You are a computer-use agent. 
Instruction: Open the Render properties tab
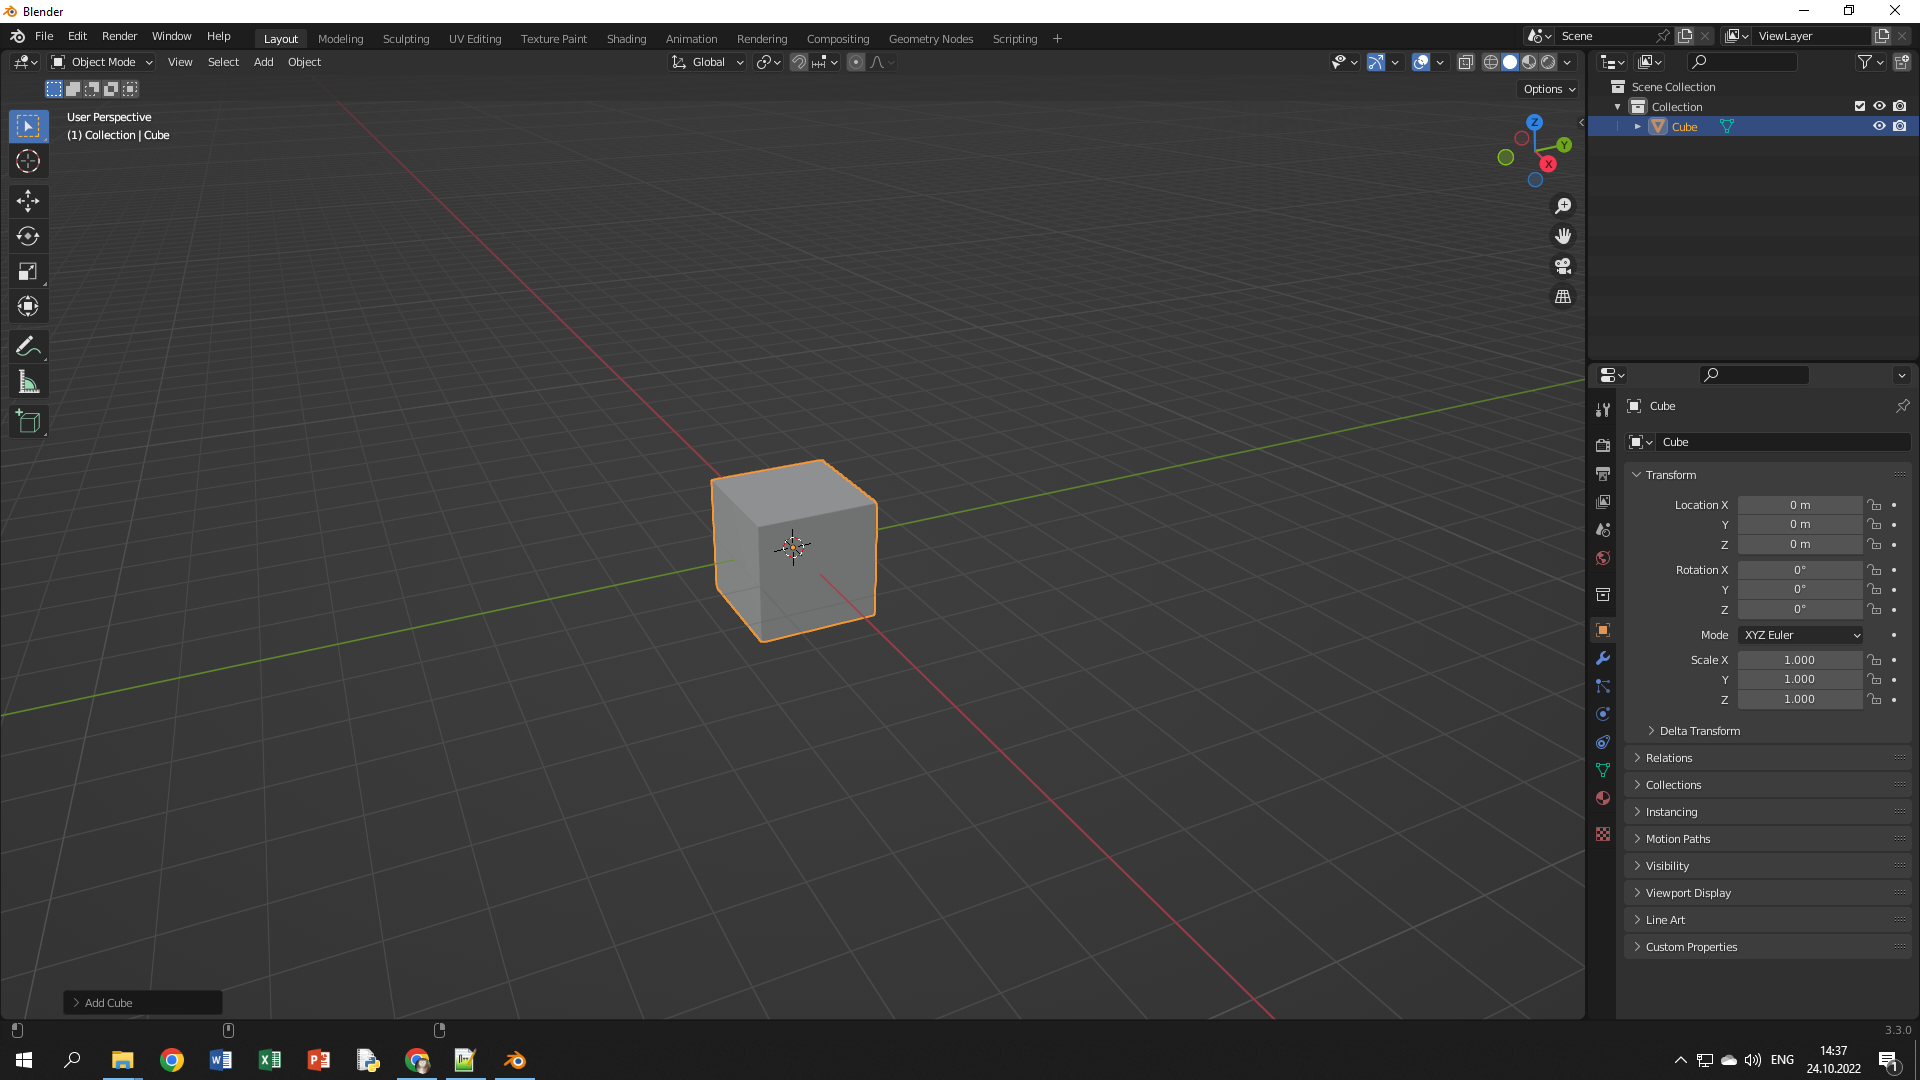point(1603,445)
